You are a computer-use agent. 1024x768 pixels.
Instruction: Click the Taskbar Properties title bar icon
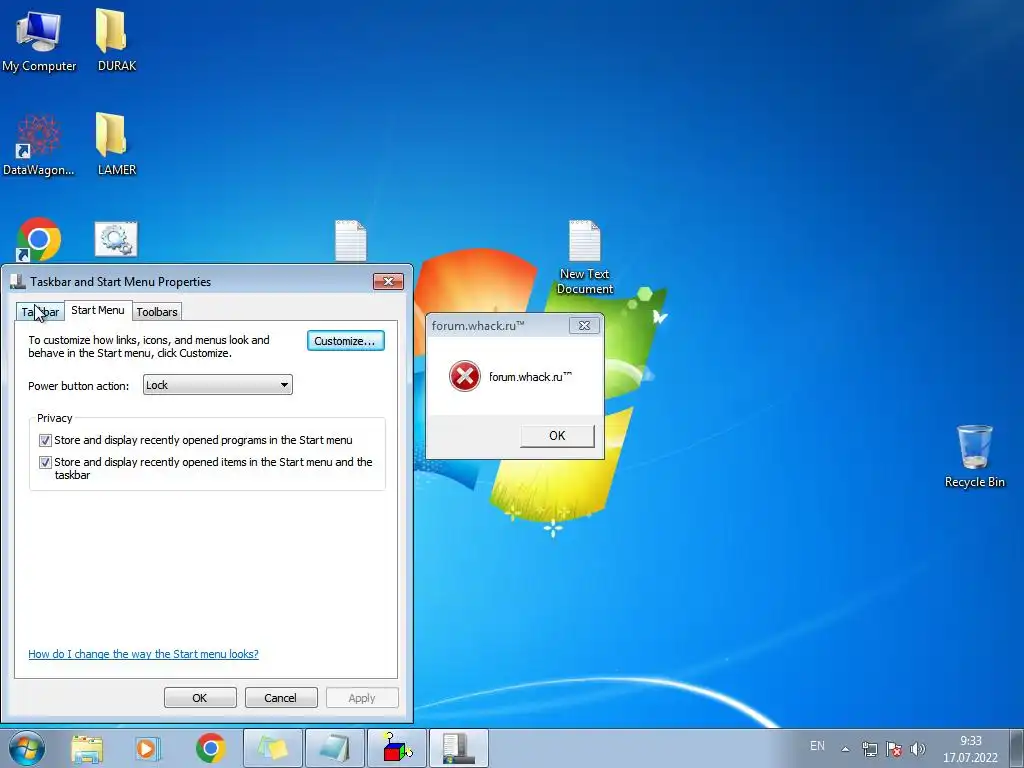pos(18,281)
